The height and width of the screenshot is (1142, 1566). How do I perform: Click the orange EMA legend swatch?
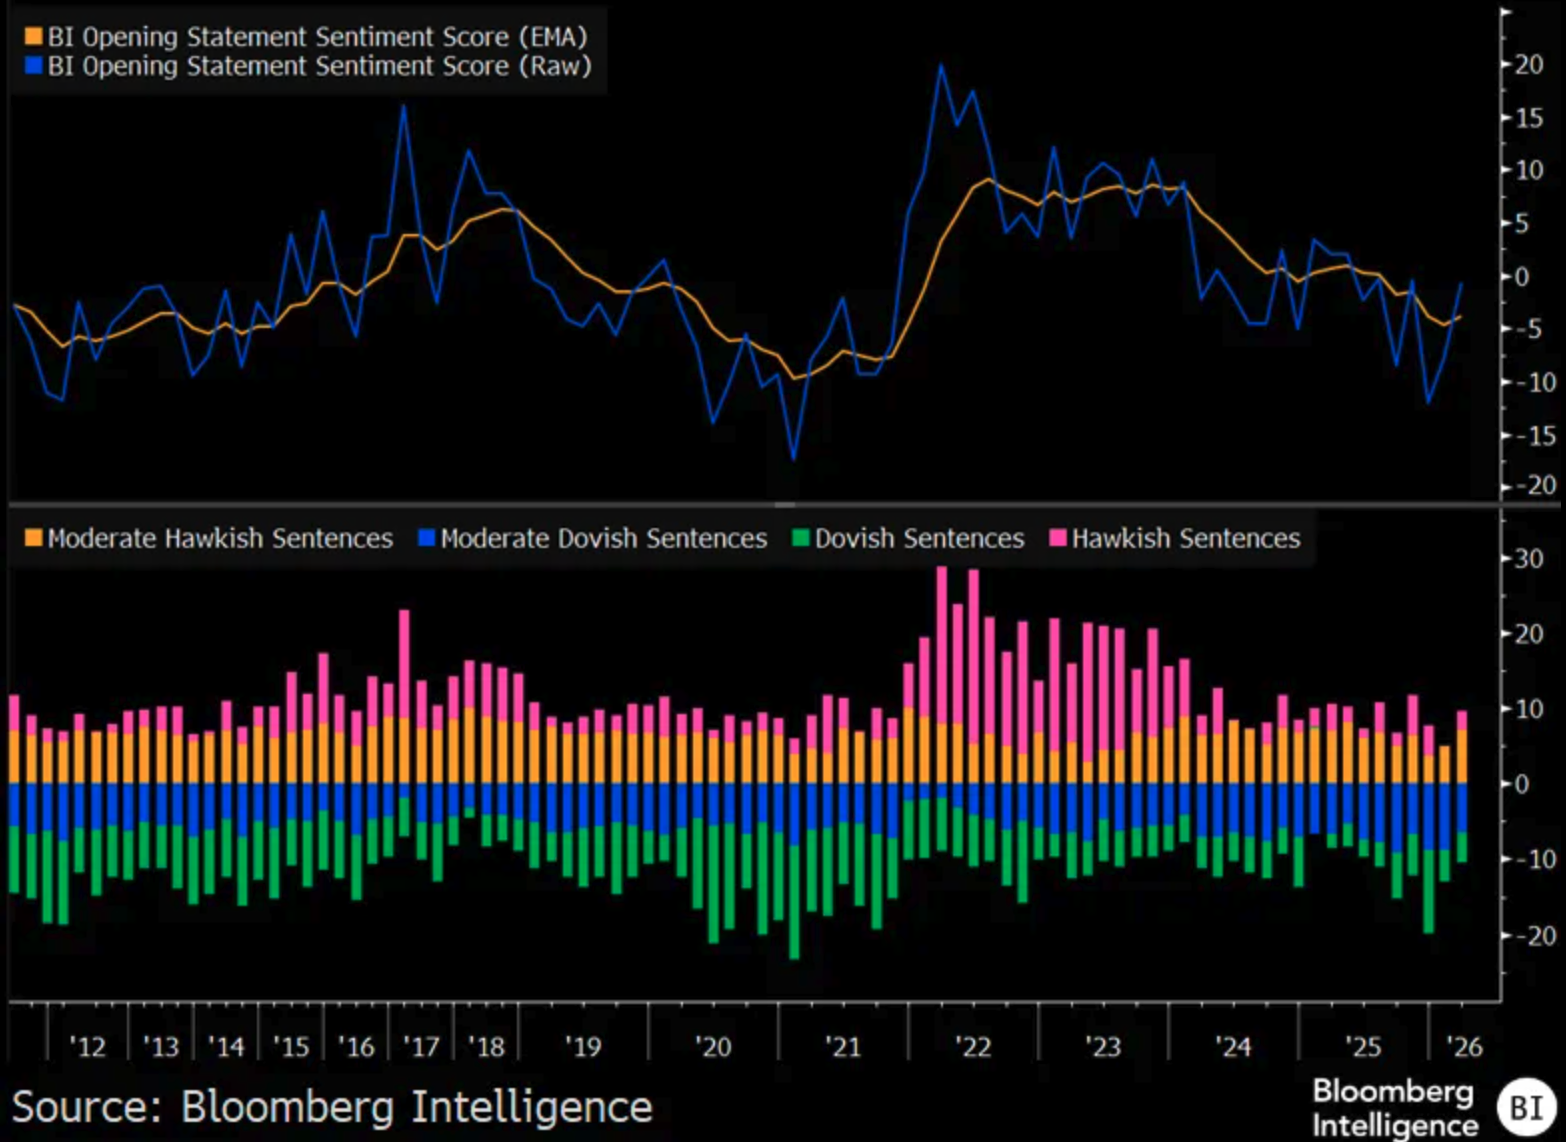(33, 37)
